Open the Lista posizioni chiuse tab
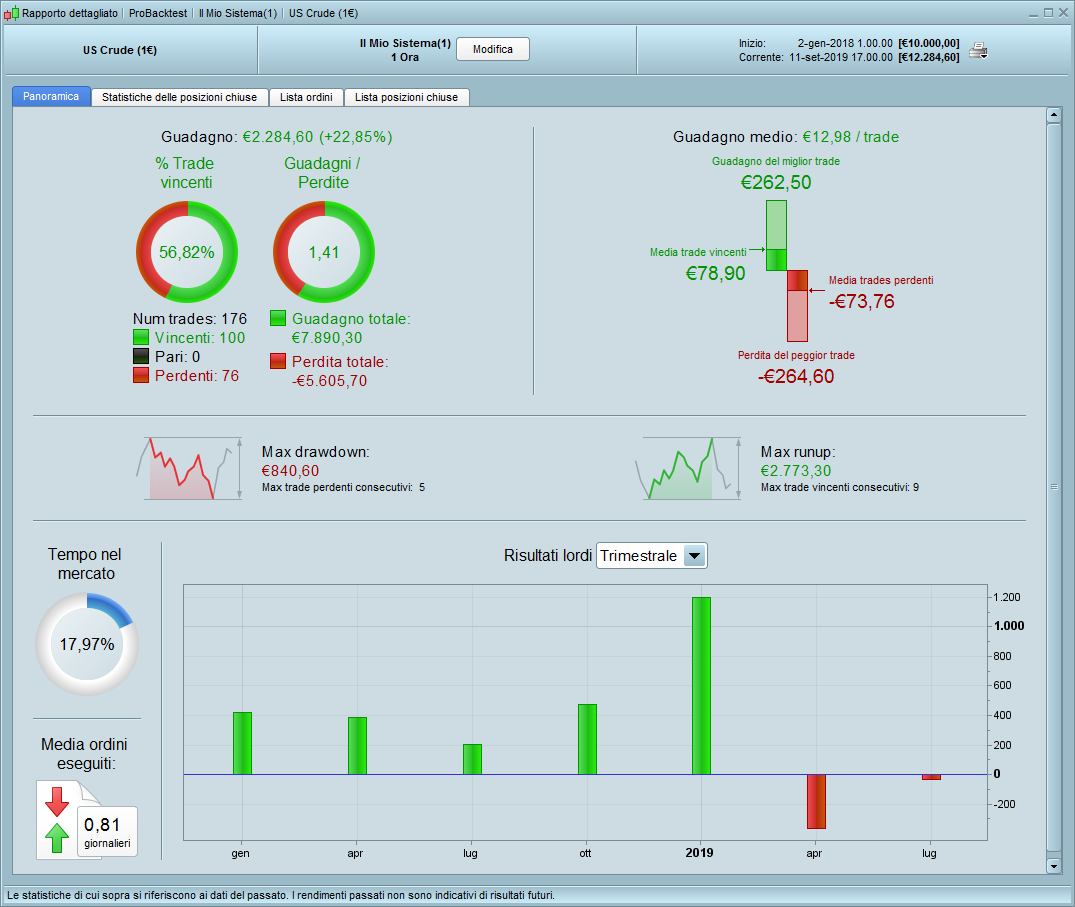Image resolution: width=1075 pixels, height=907 pixels. (x=407, y=97)
